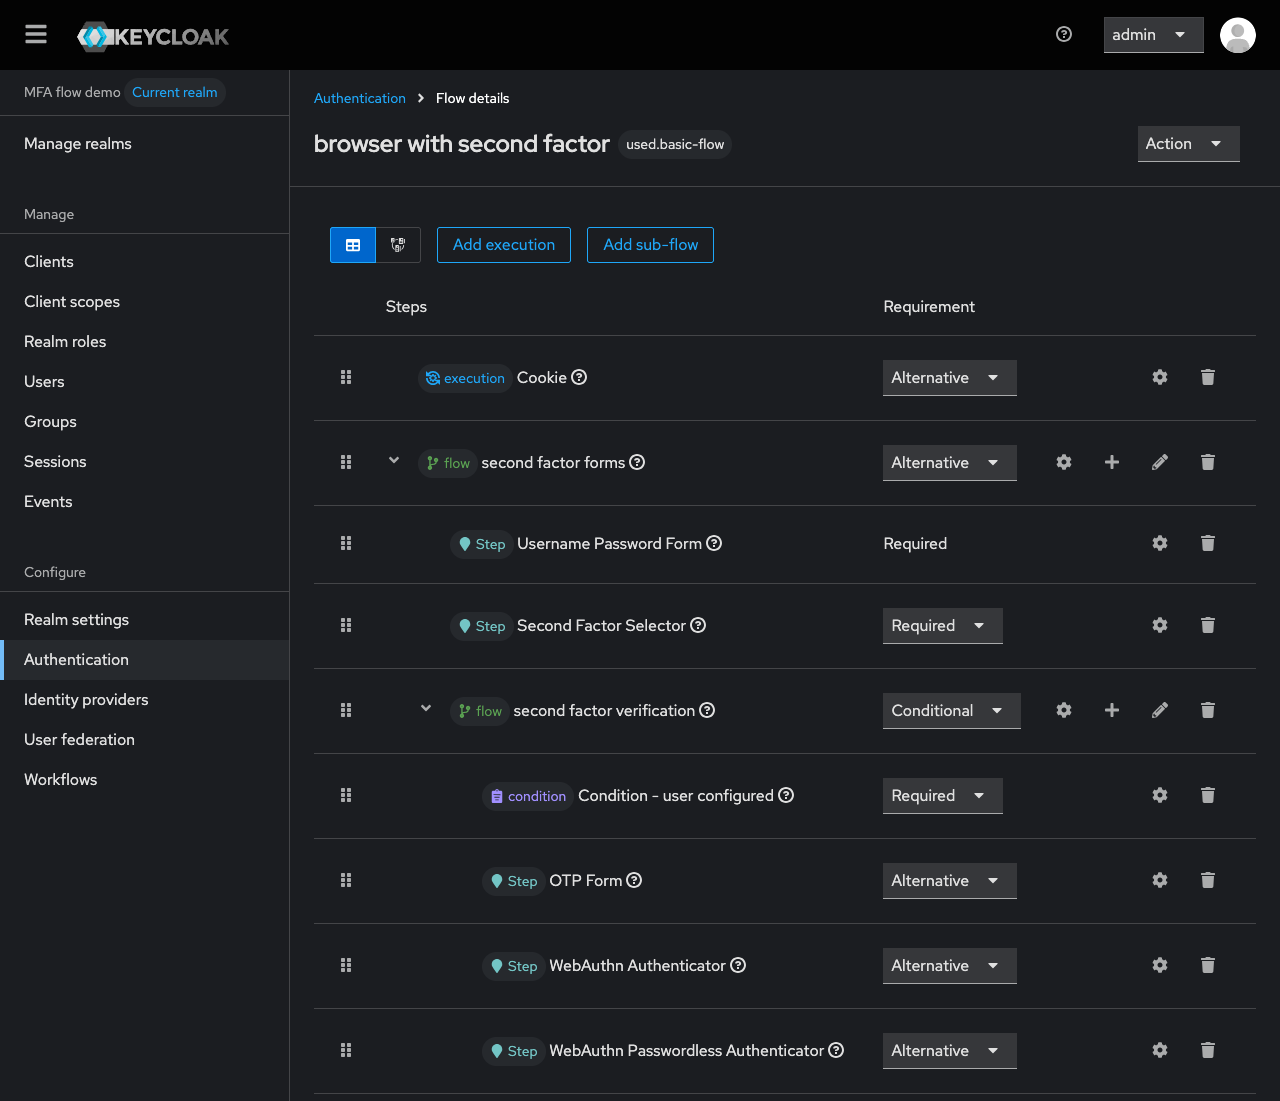Open settings gear for second factor verification

coord(1064,710)
